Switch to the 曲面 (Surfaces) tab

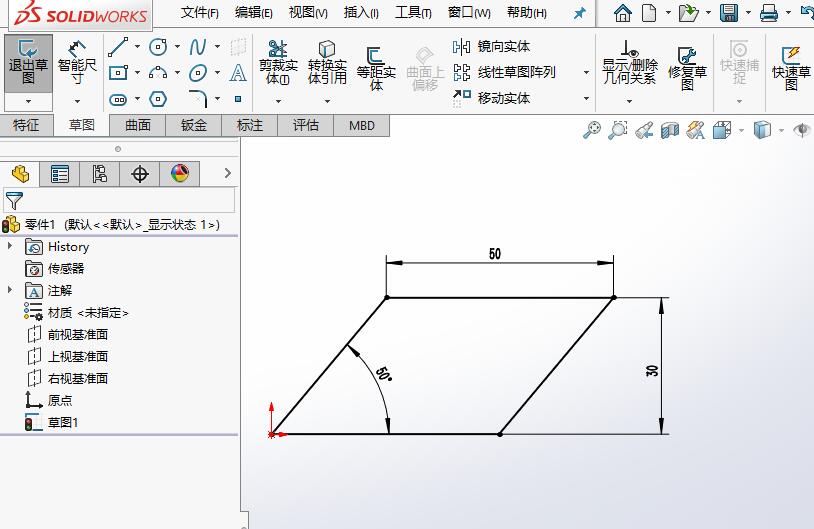[138, 126]
